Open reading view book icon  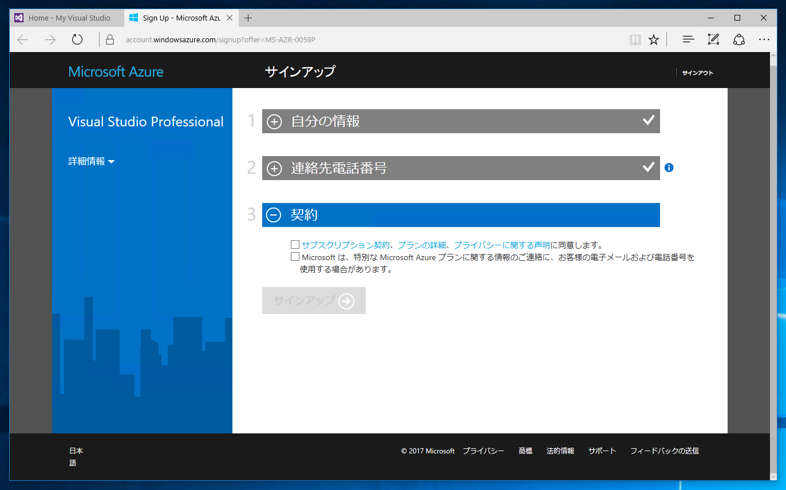pos(635,40)
